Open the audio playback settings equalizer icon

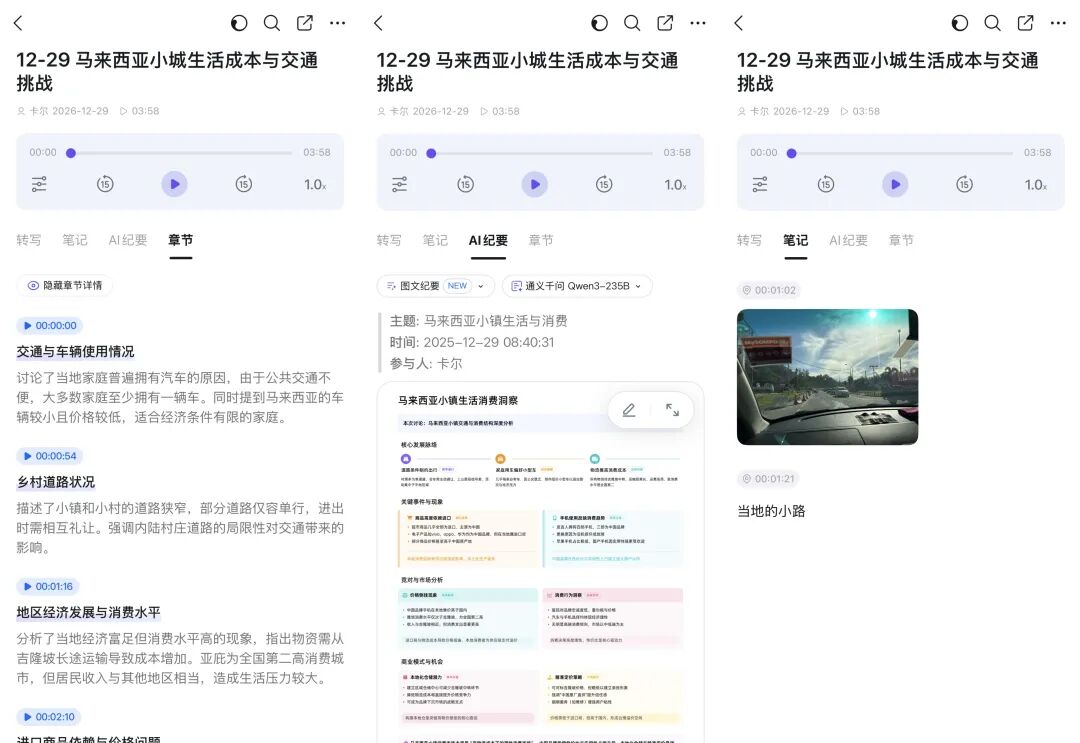click(38, 184)
